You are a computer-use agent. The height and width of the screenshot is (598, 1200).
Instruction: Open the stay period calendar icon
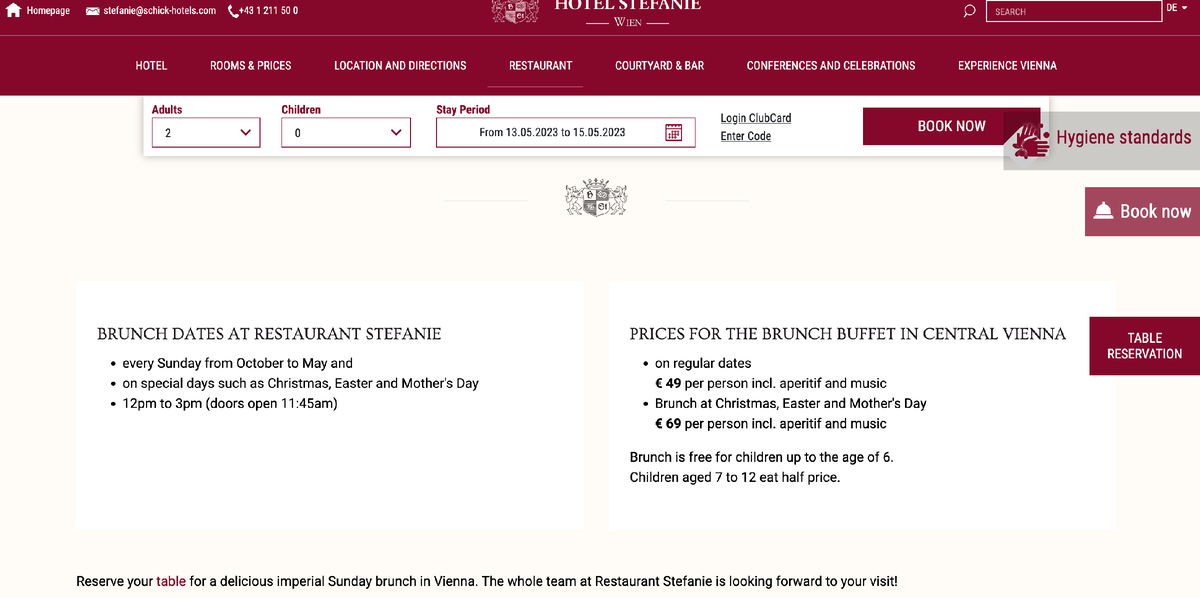674,132
